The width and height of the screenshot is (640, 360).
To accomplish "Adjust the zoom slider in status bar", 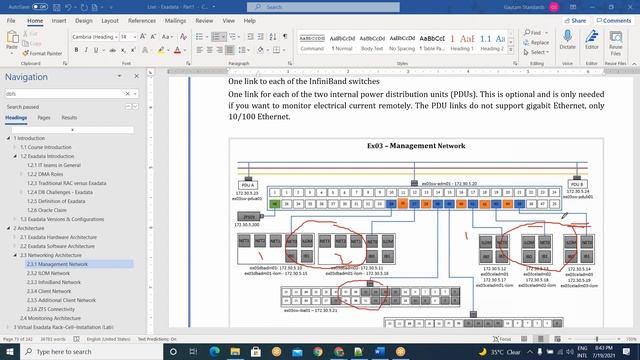I will point(597,339).
